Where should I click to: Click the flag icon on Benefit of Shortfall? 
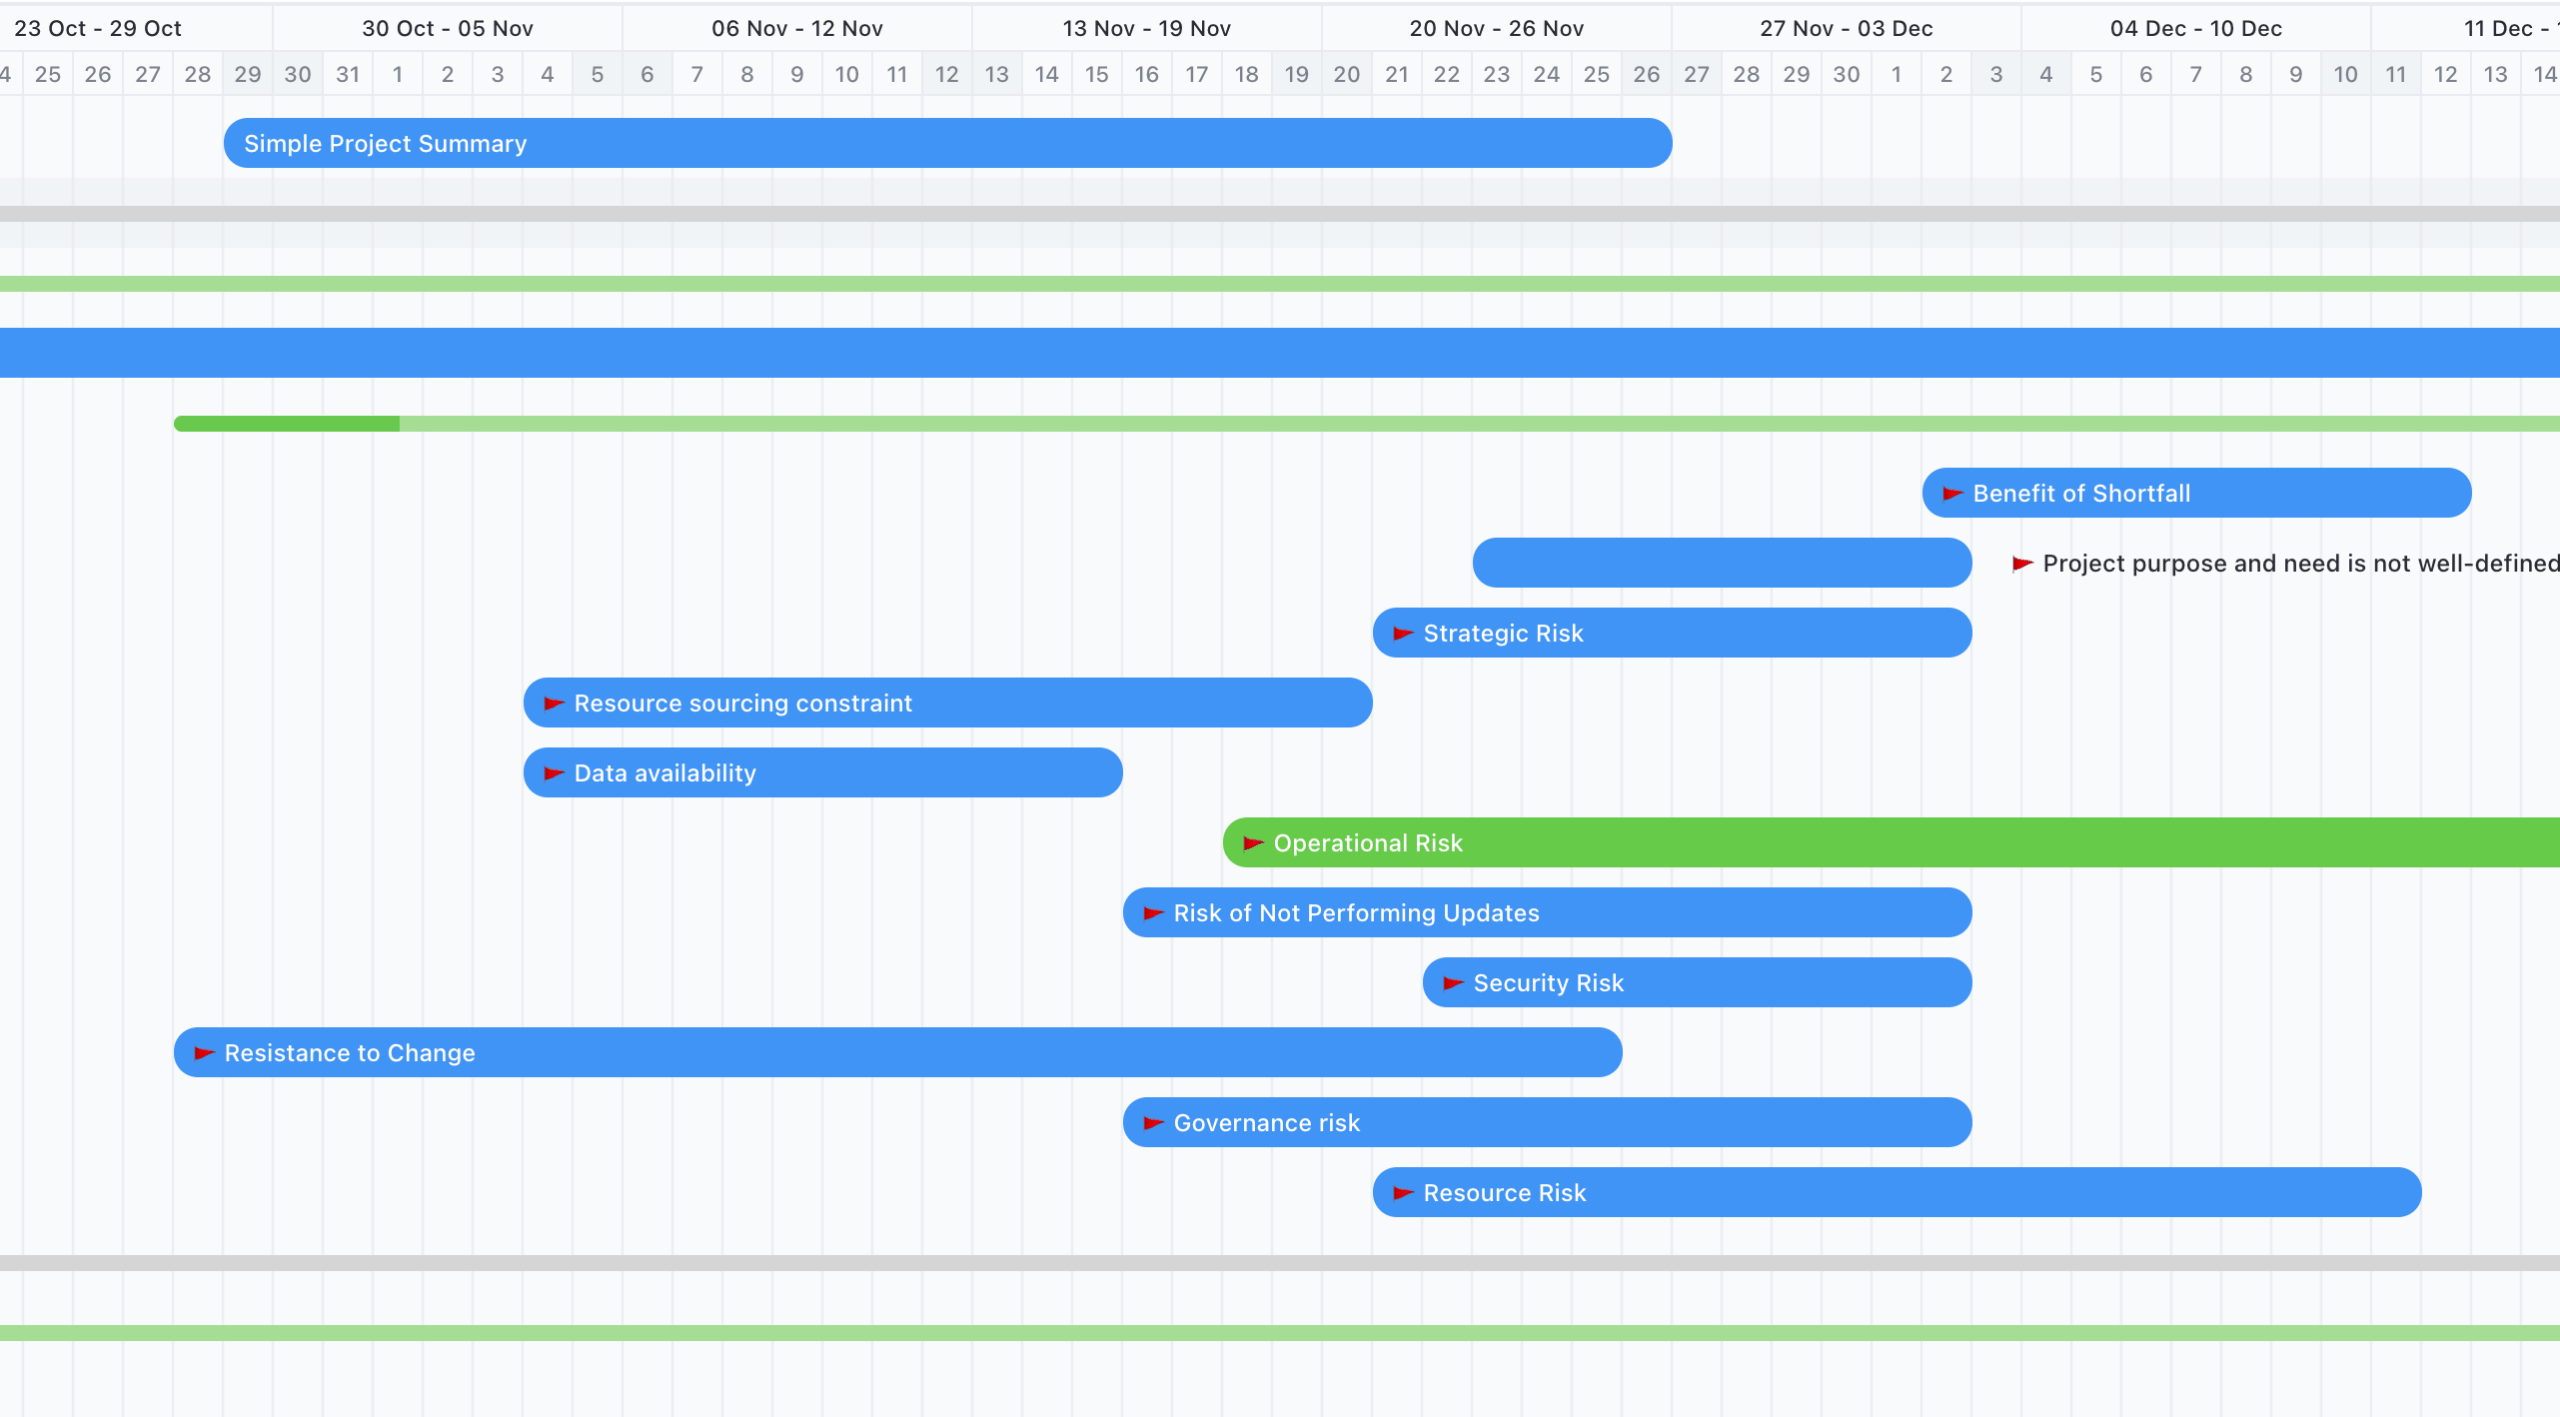pos(1951,493)
